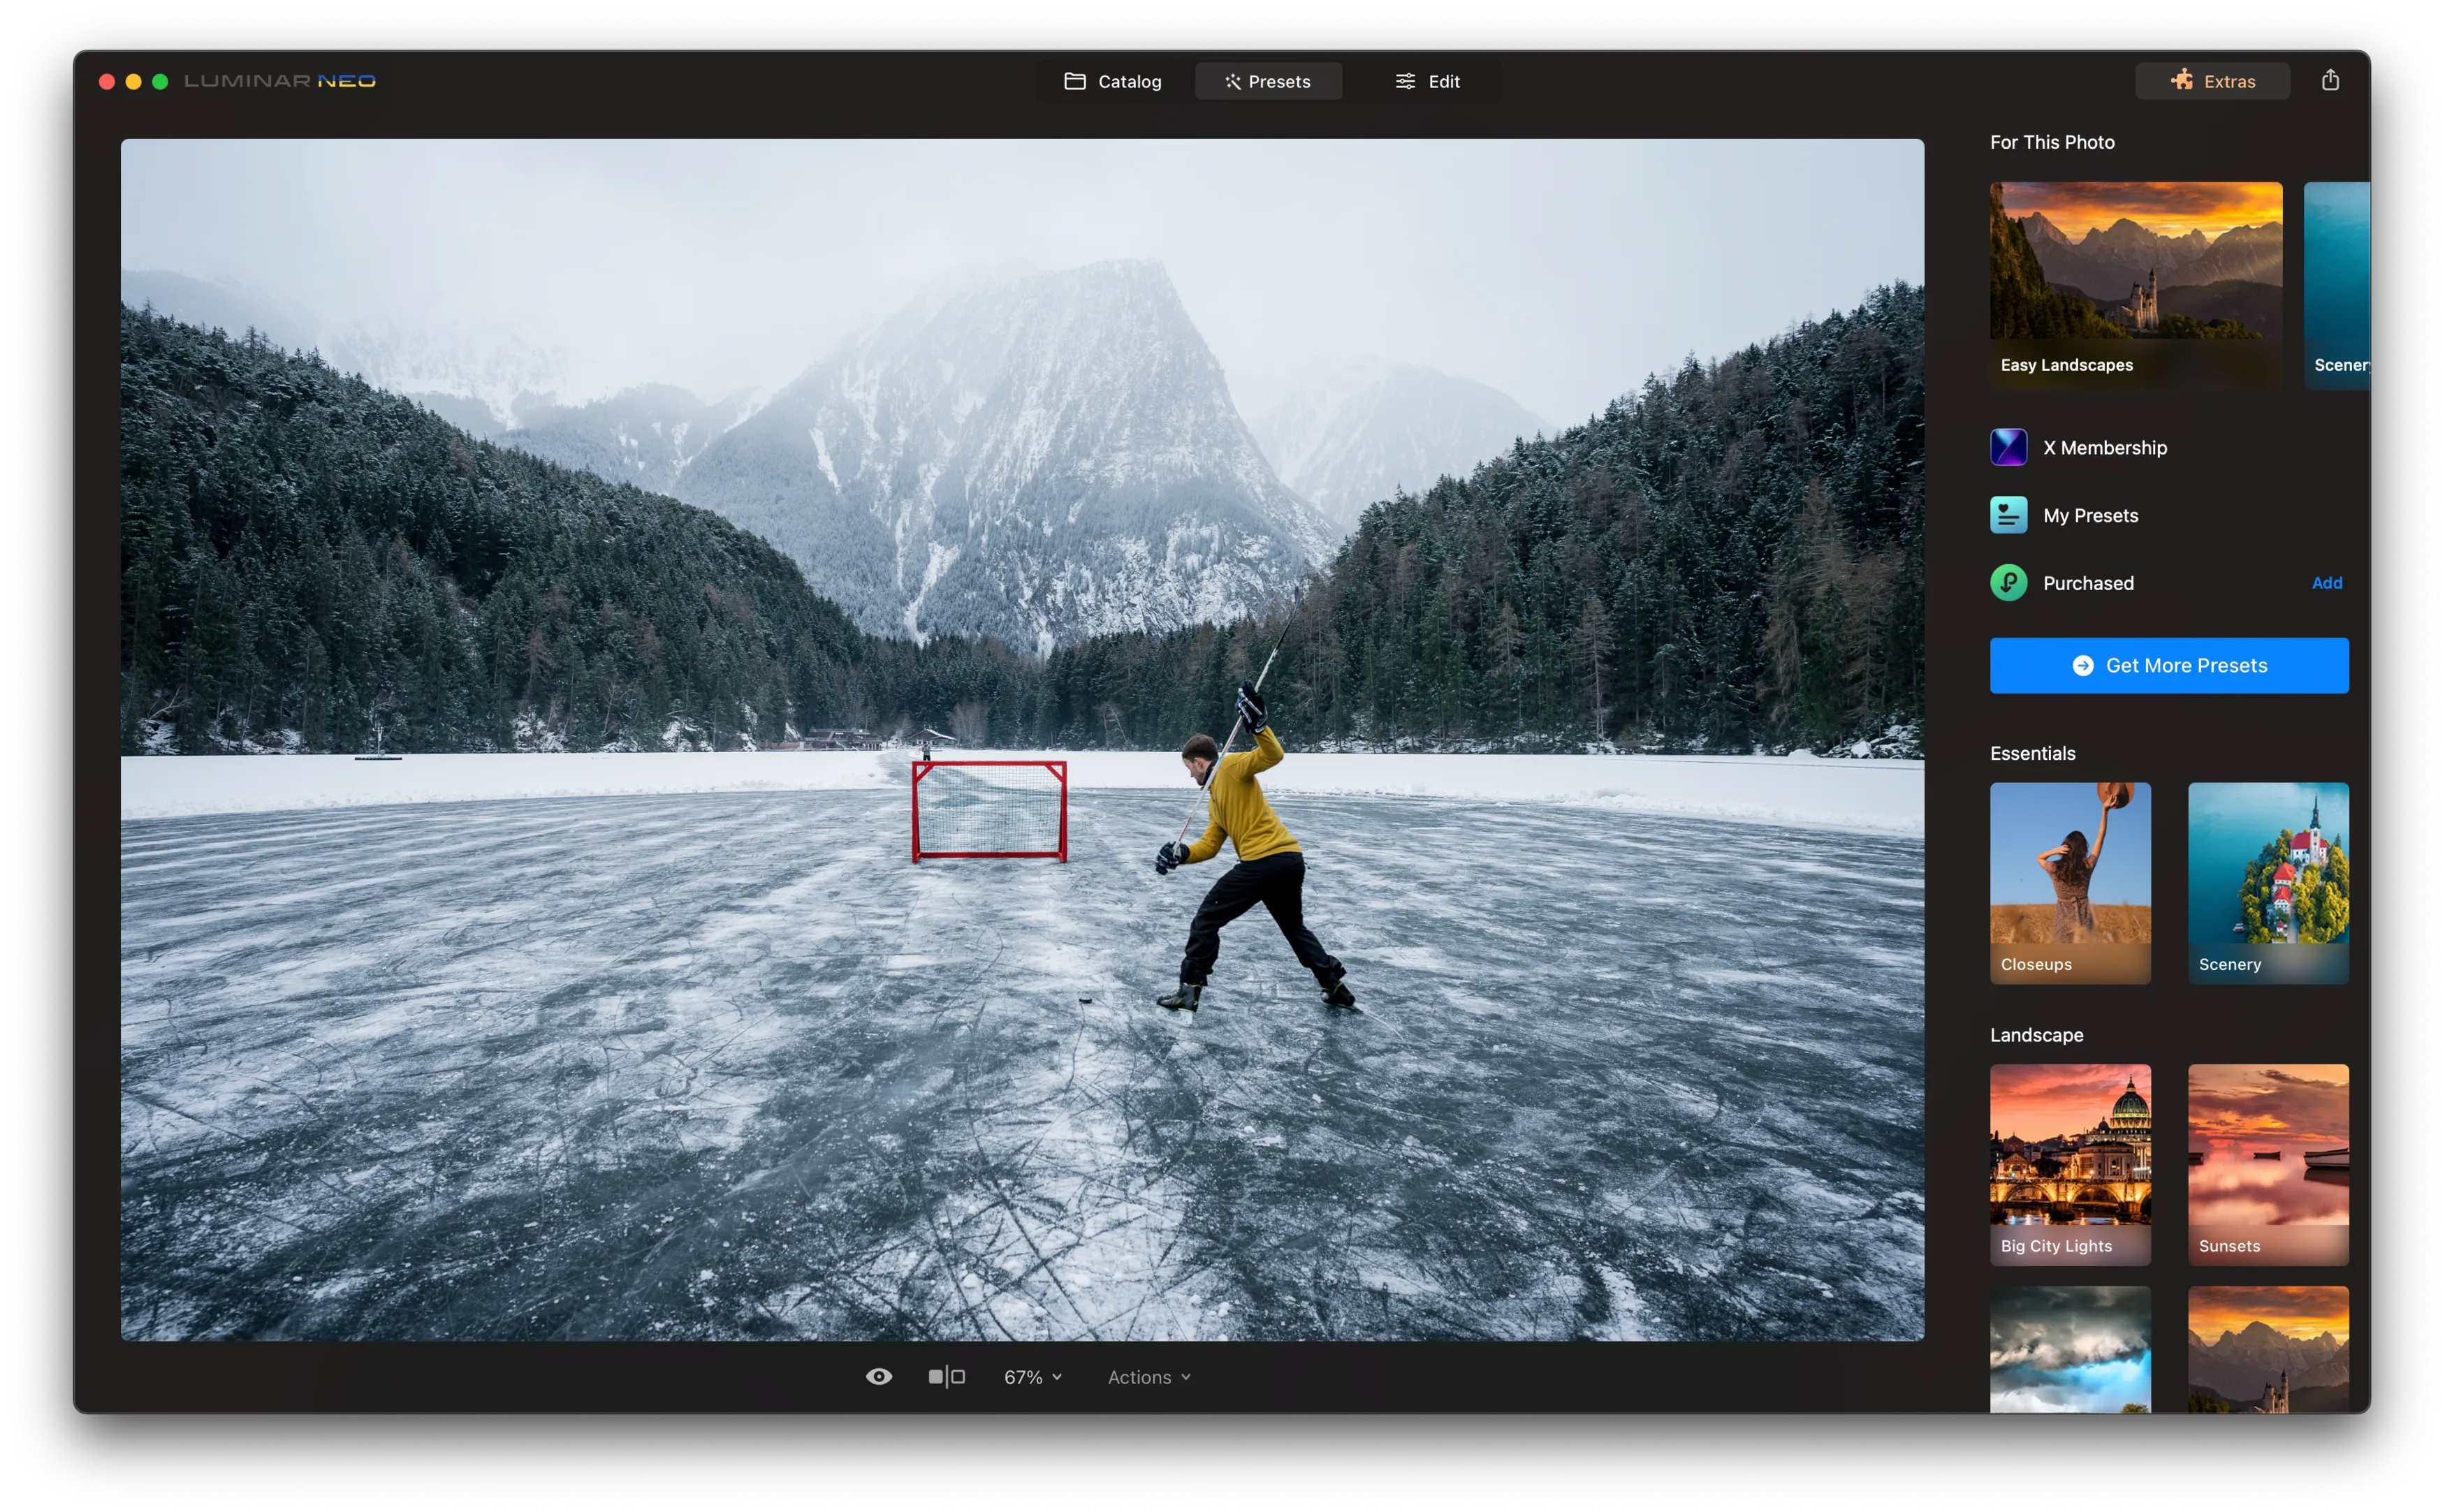Select the Scenery thumbnail under Essentials
The width and height of the screenshot is (2445, 1512).
click(x=2267, y=882)
